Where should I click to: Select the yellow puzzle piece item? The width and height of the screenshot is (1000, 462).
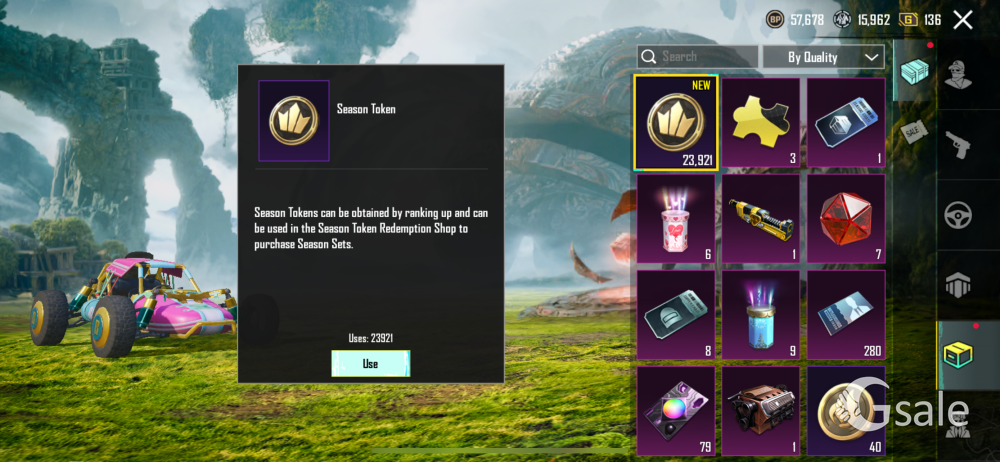[761, 123]
